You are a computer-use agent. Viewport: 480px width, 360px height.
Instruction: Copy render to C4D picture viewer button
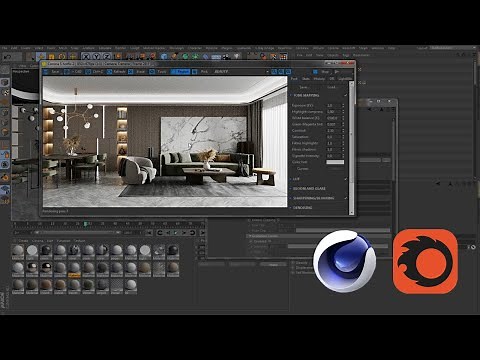[74, 72]
